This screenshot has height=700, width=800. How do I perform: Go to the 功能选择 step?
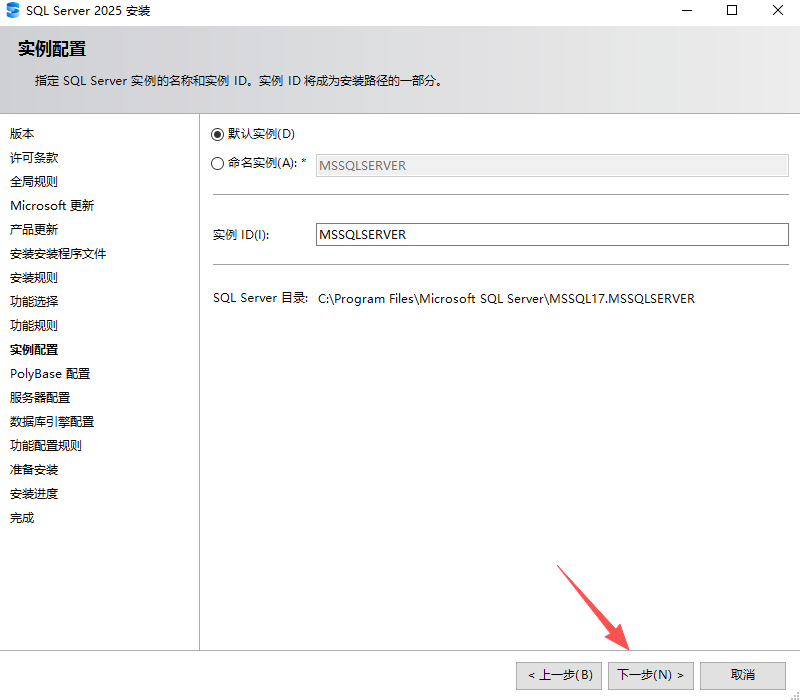click(x=33, y=301)
